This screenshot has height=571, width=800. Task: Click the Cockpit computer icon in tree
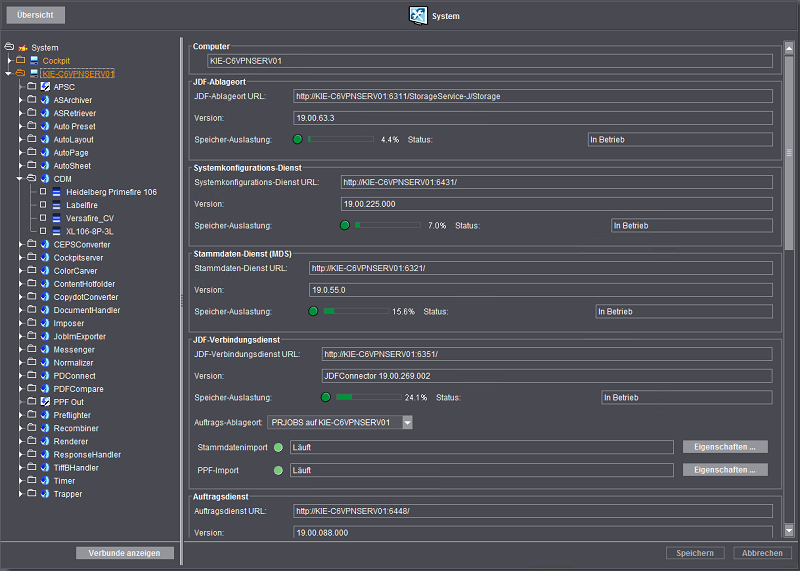click(34, 61)
